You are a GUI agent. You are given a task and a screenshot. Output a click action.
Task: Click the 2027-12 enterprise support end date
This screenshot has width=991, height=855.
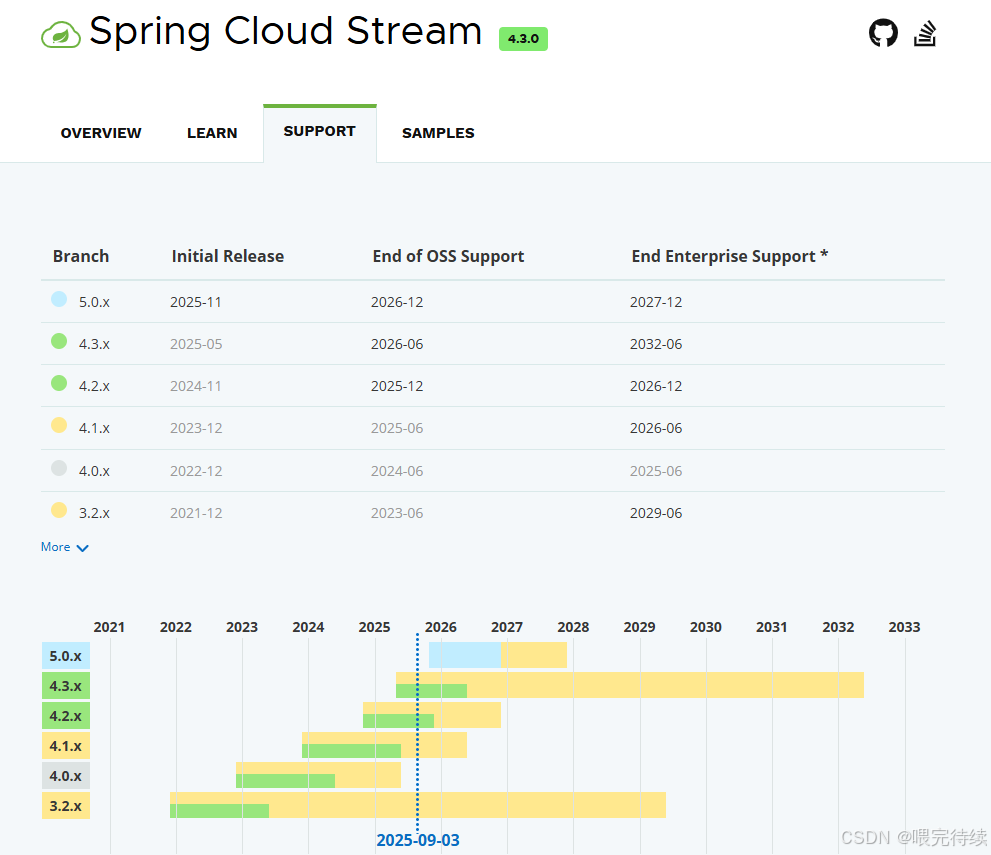click(x=656, y=302)
